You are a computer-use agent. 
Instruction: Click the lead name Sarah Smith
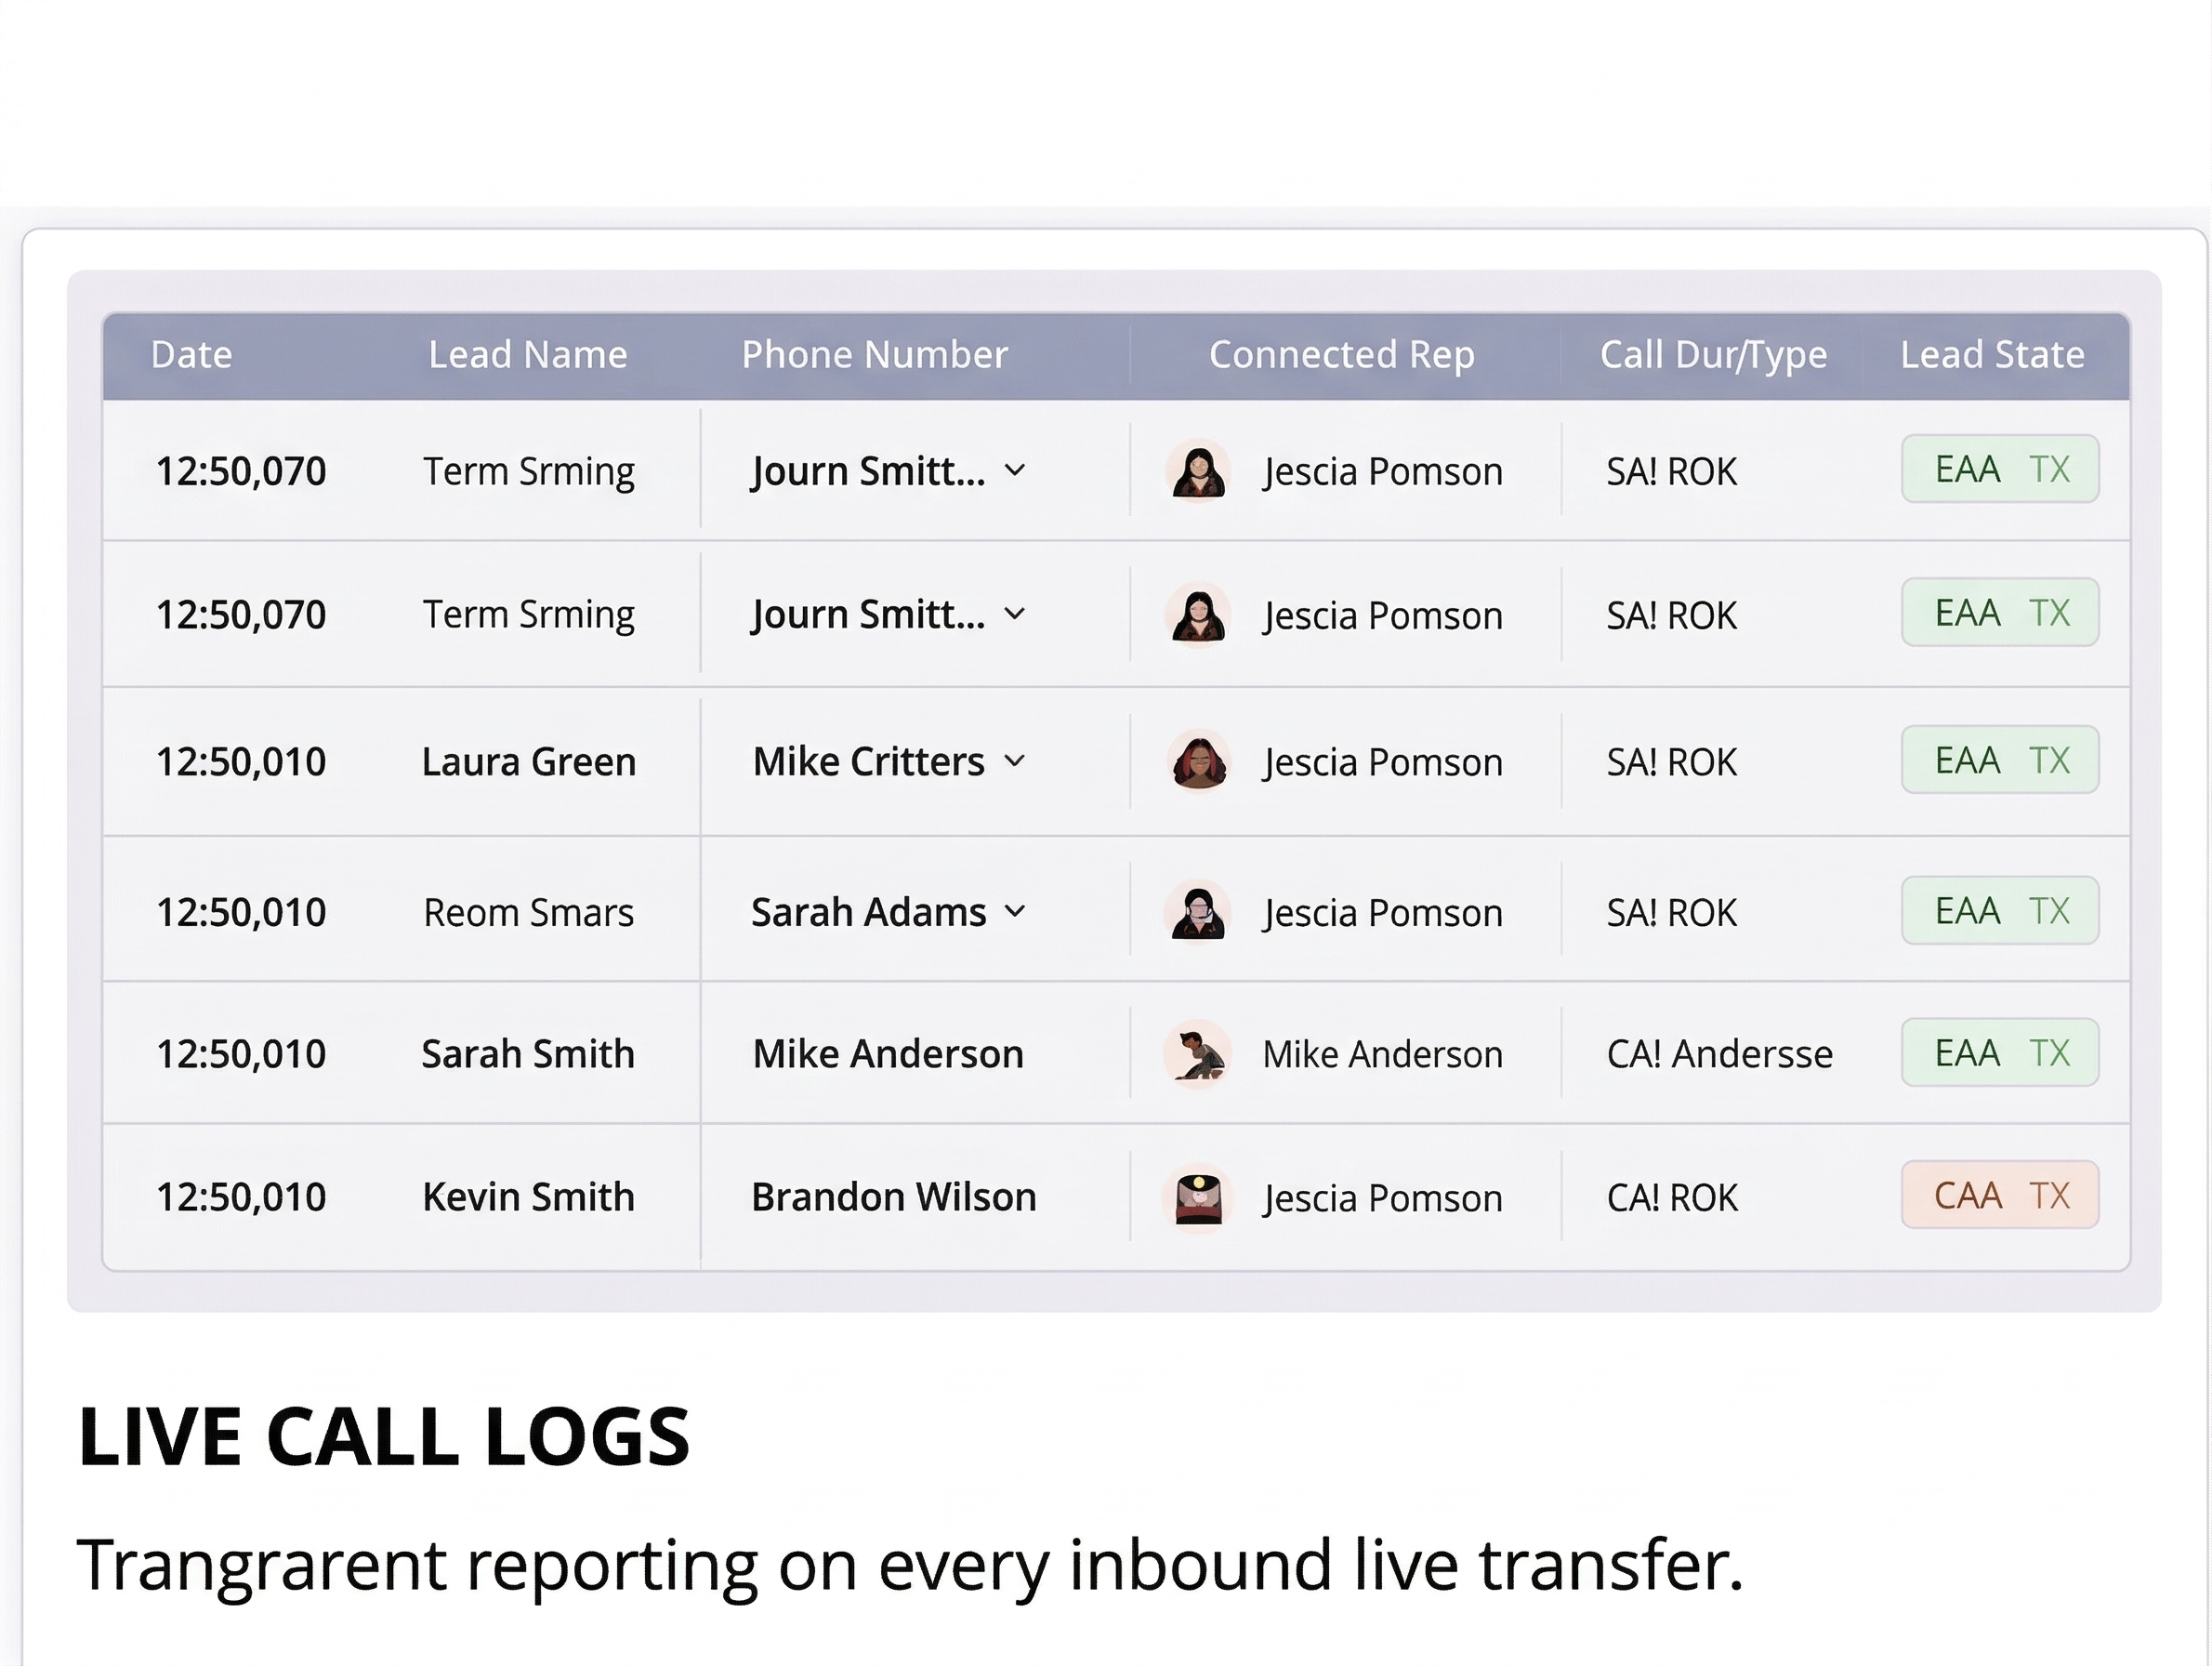click(528, 1053)
